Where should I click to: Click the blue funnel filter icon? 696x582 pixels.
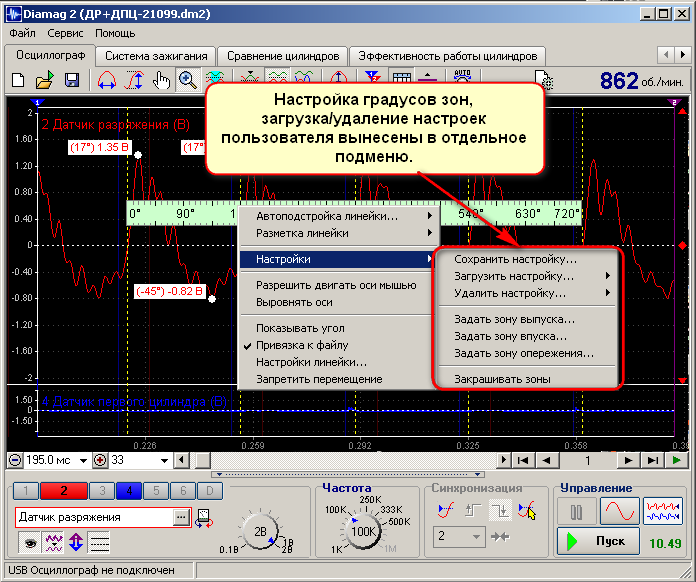click(373, 77)
